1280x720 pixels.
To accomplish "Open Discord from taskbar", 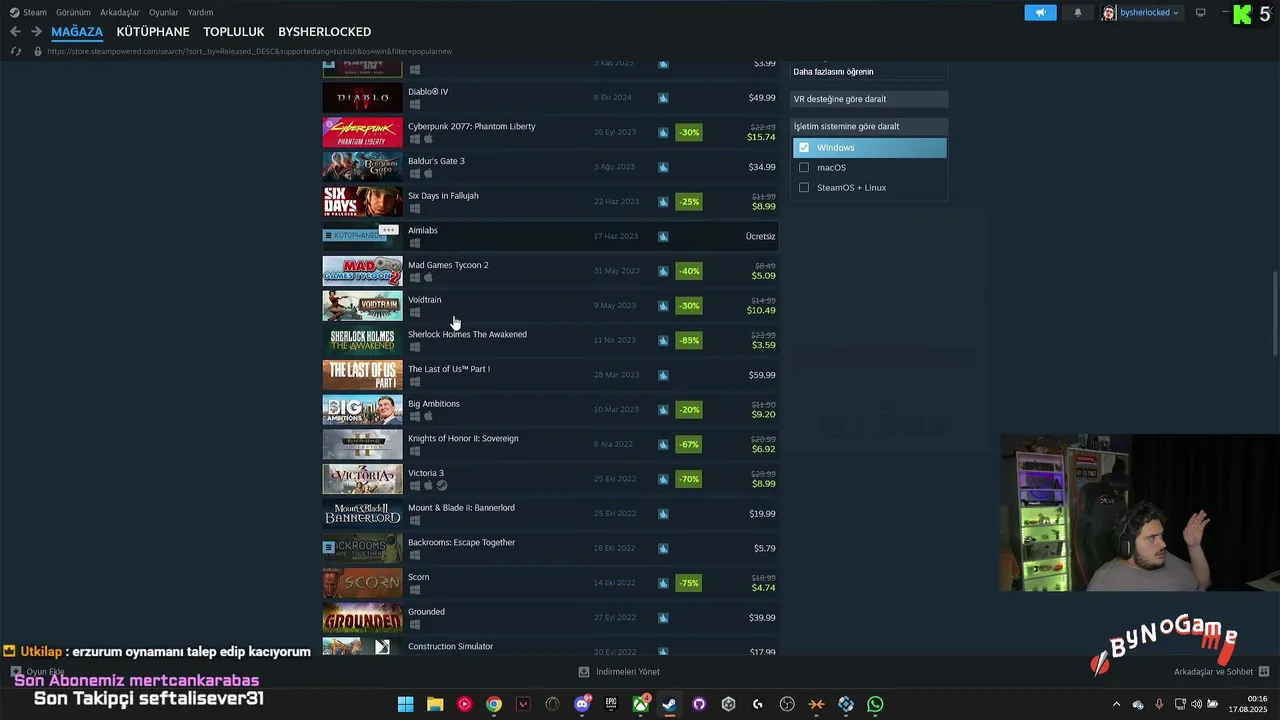I will pos(582,704).
